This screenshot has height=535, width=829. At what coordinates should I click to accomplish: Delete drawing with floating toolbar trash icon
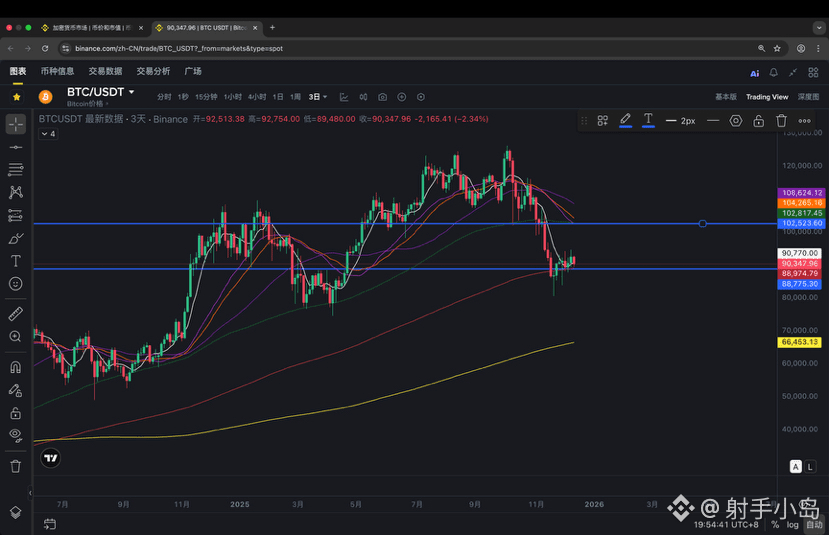click(782, 121)
